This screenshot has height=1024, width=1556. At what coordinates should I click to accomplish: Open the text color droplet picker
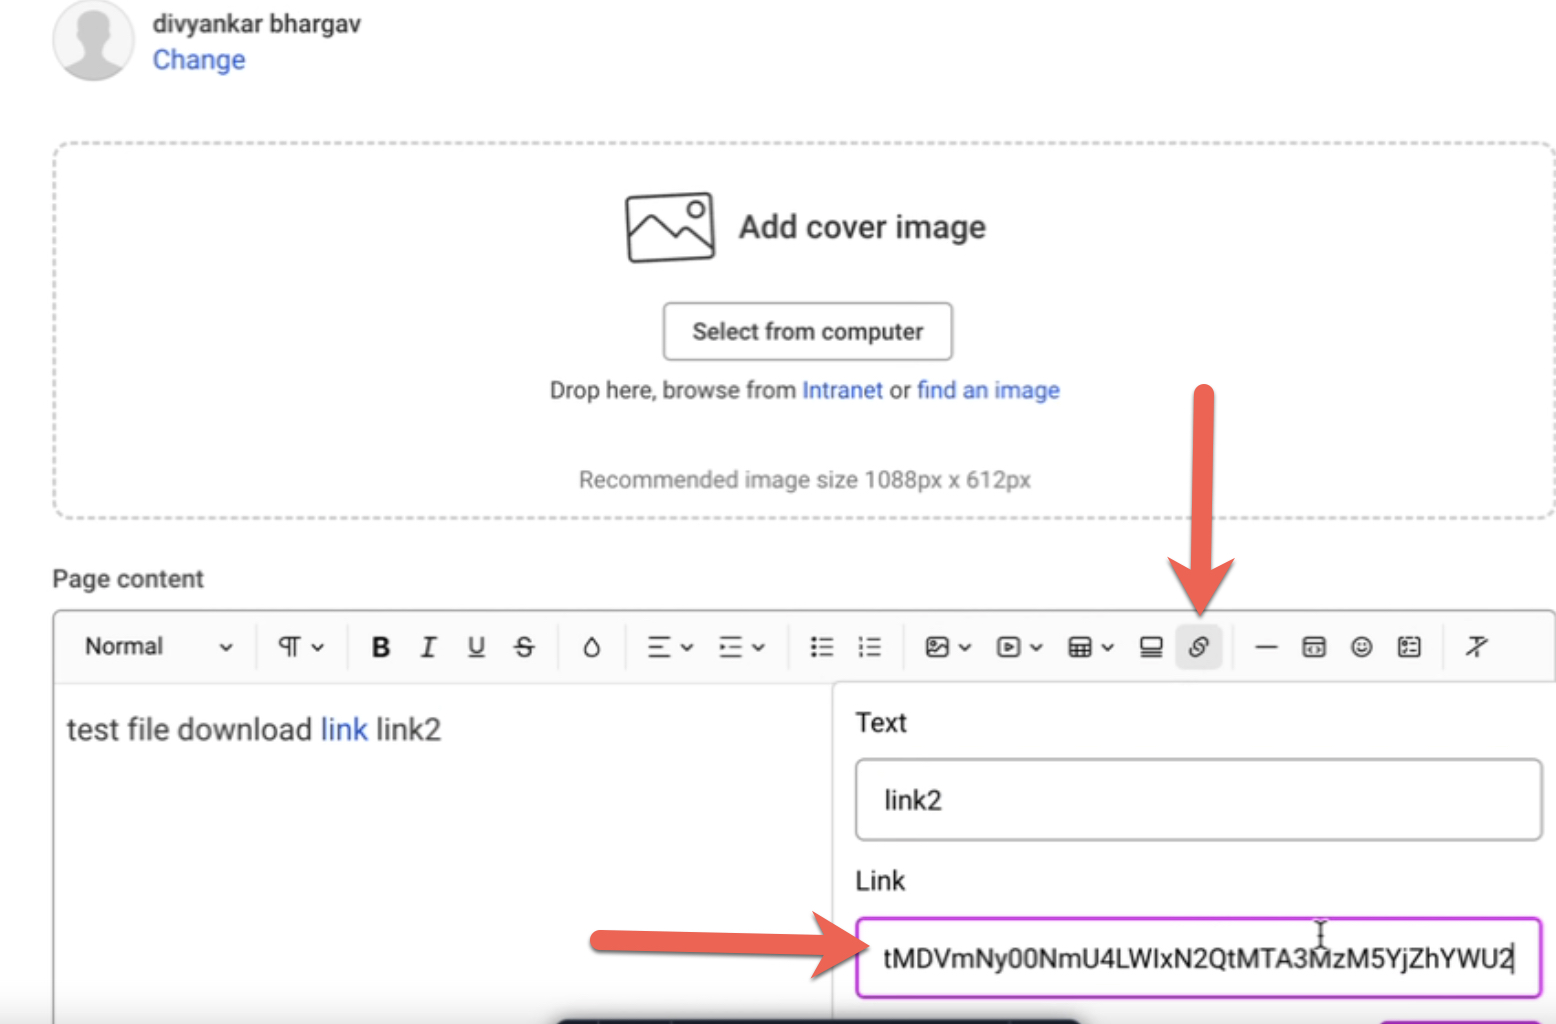[x=591, y=647]
